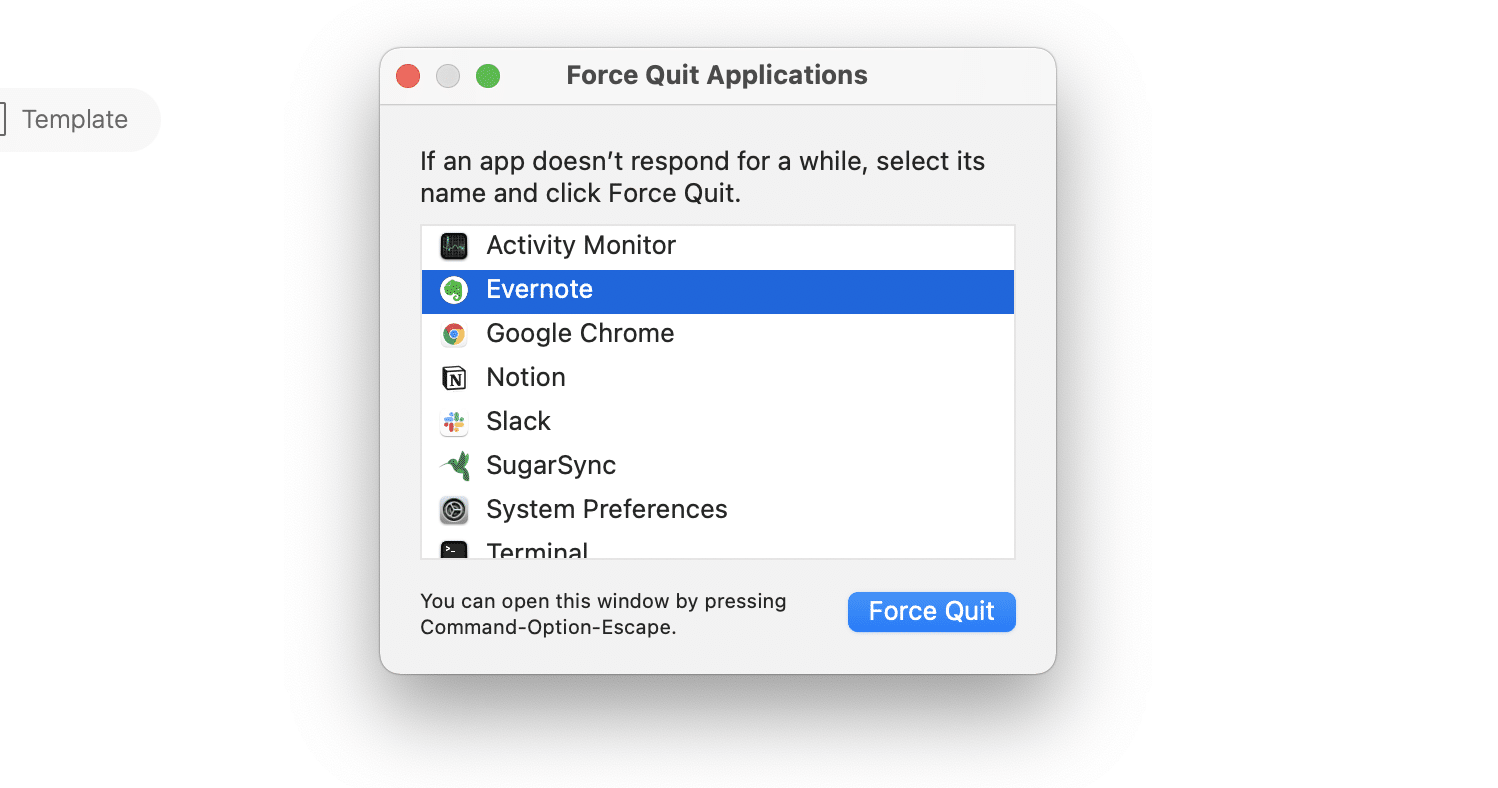Select the Evernote row
Screen dimensions: 1498x788
click(x=540, y=290)
